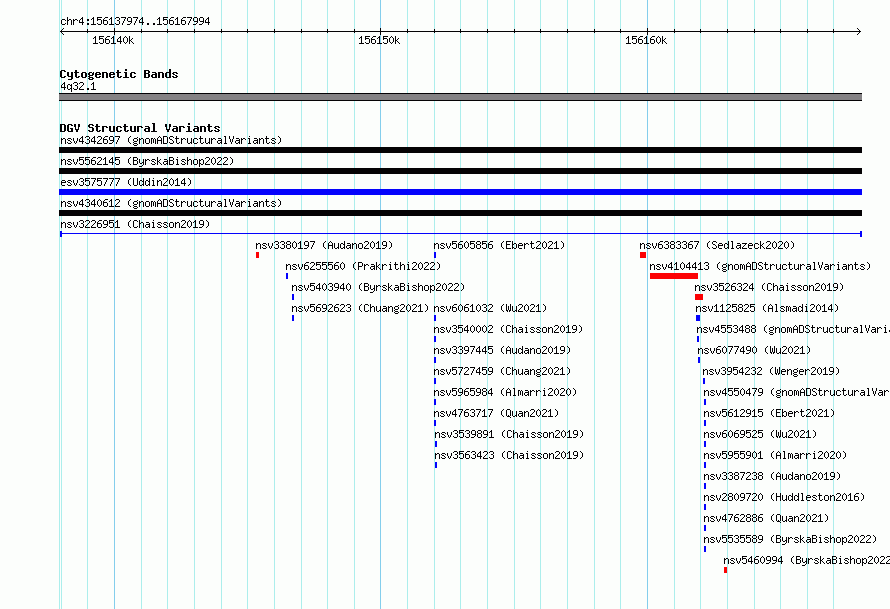This screenshot has width=890, height=609.
Task: Click the 156150k ruler position
Action: tap(379, 40)
